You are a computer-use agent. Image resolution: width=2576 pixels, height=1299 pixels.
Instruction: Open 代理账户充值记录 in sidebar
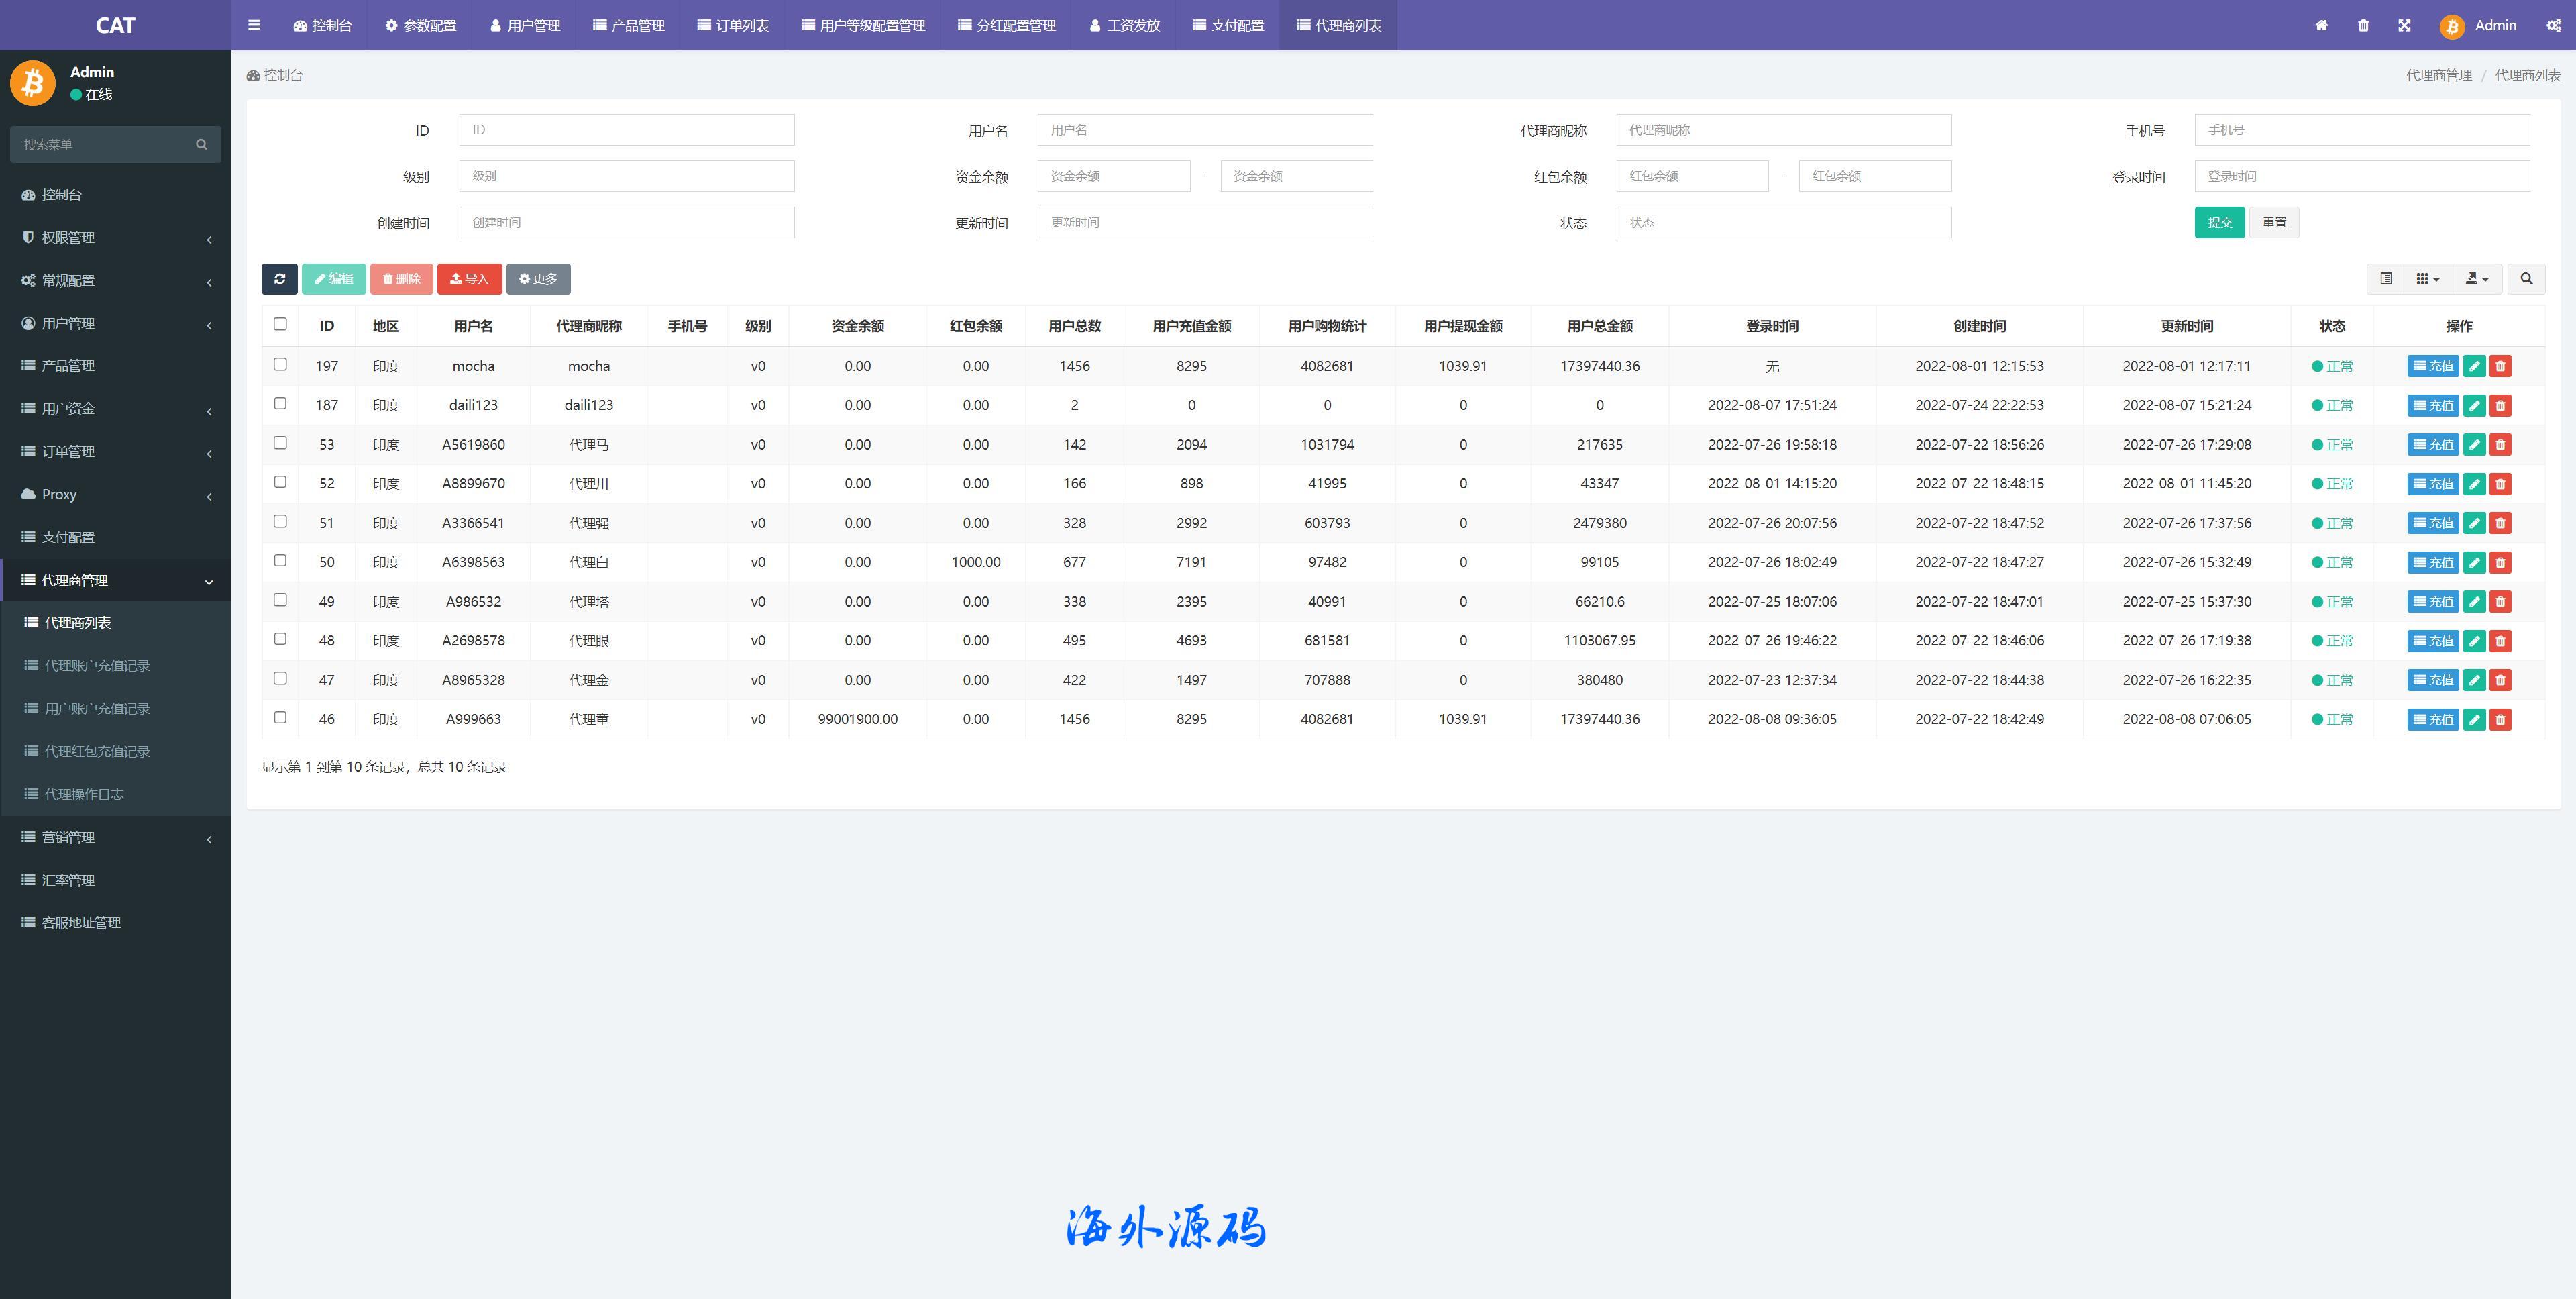click(97, 665)
